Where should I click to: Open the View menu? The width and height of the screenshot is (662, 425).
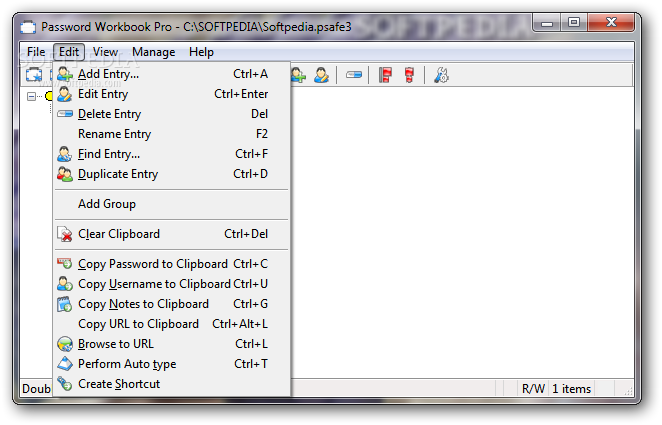pos(105,52)
